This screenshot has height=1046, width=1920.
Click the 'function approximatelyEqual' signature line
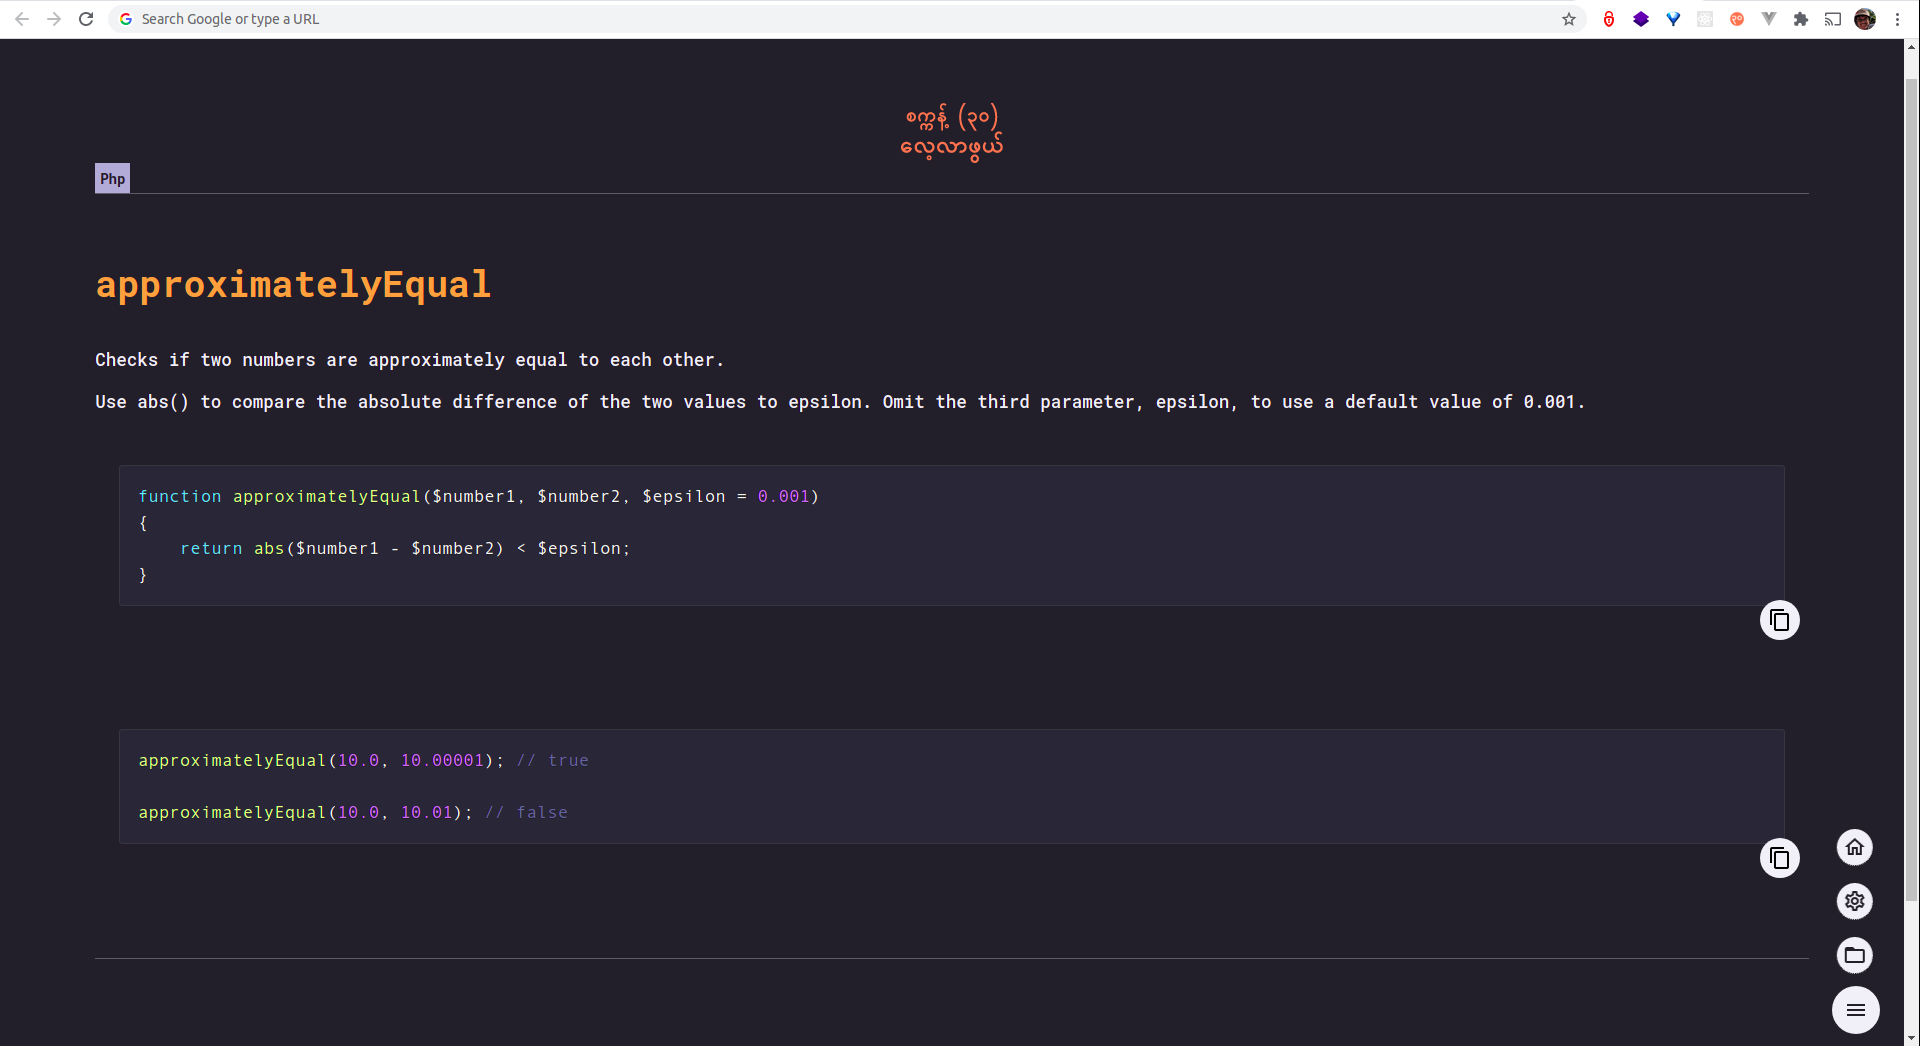[479, 496]
